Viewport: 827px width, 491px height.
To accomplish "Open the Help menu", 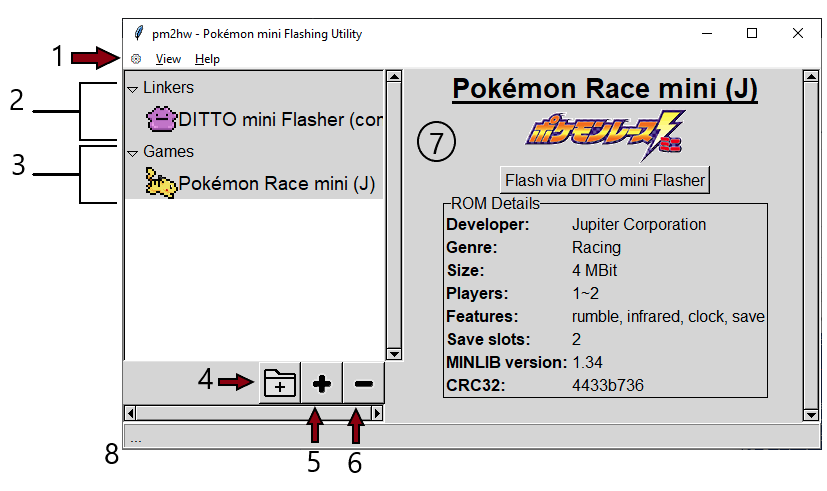I will 207,59.
